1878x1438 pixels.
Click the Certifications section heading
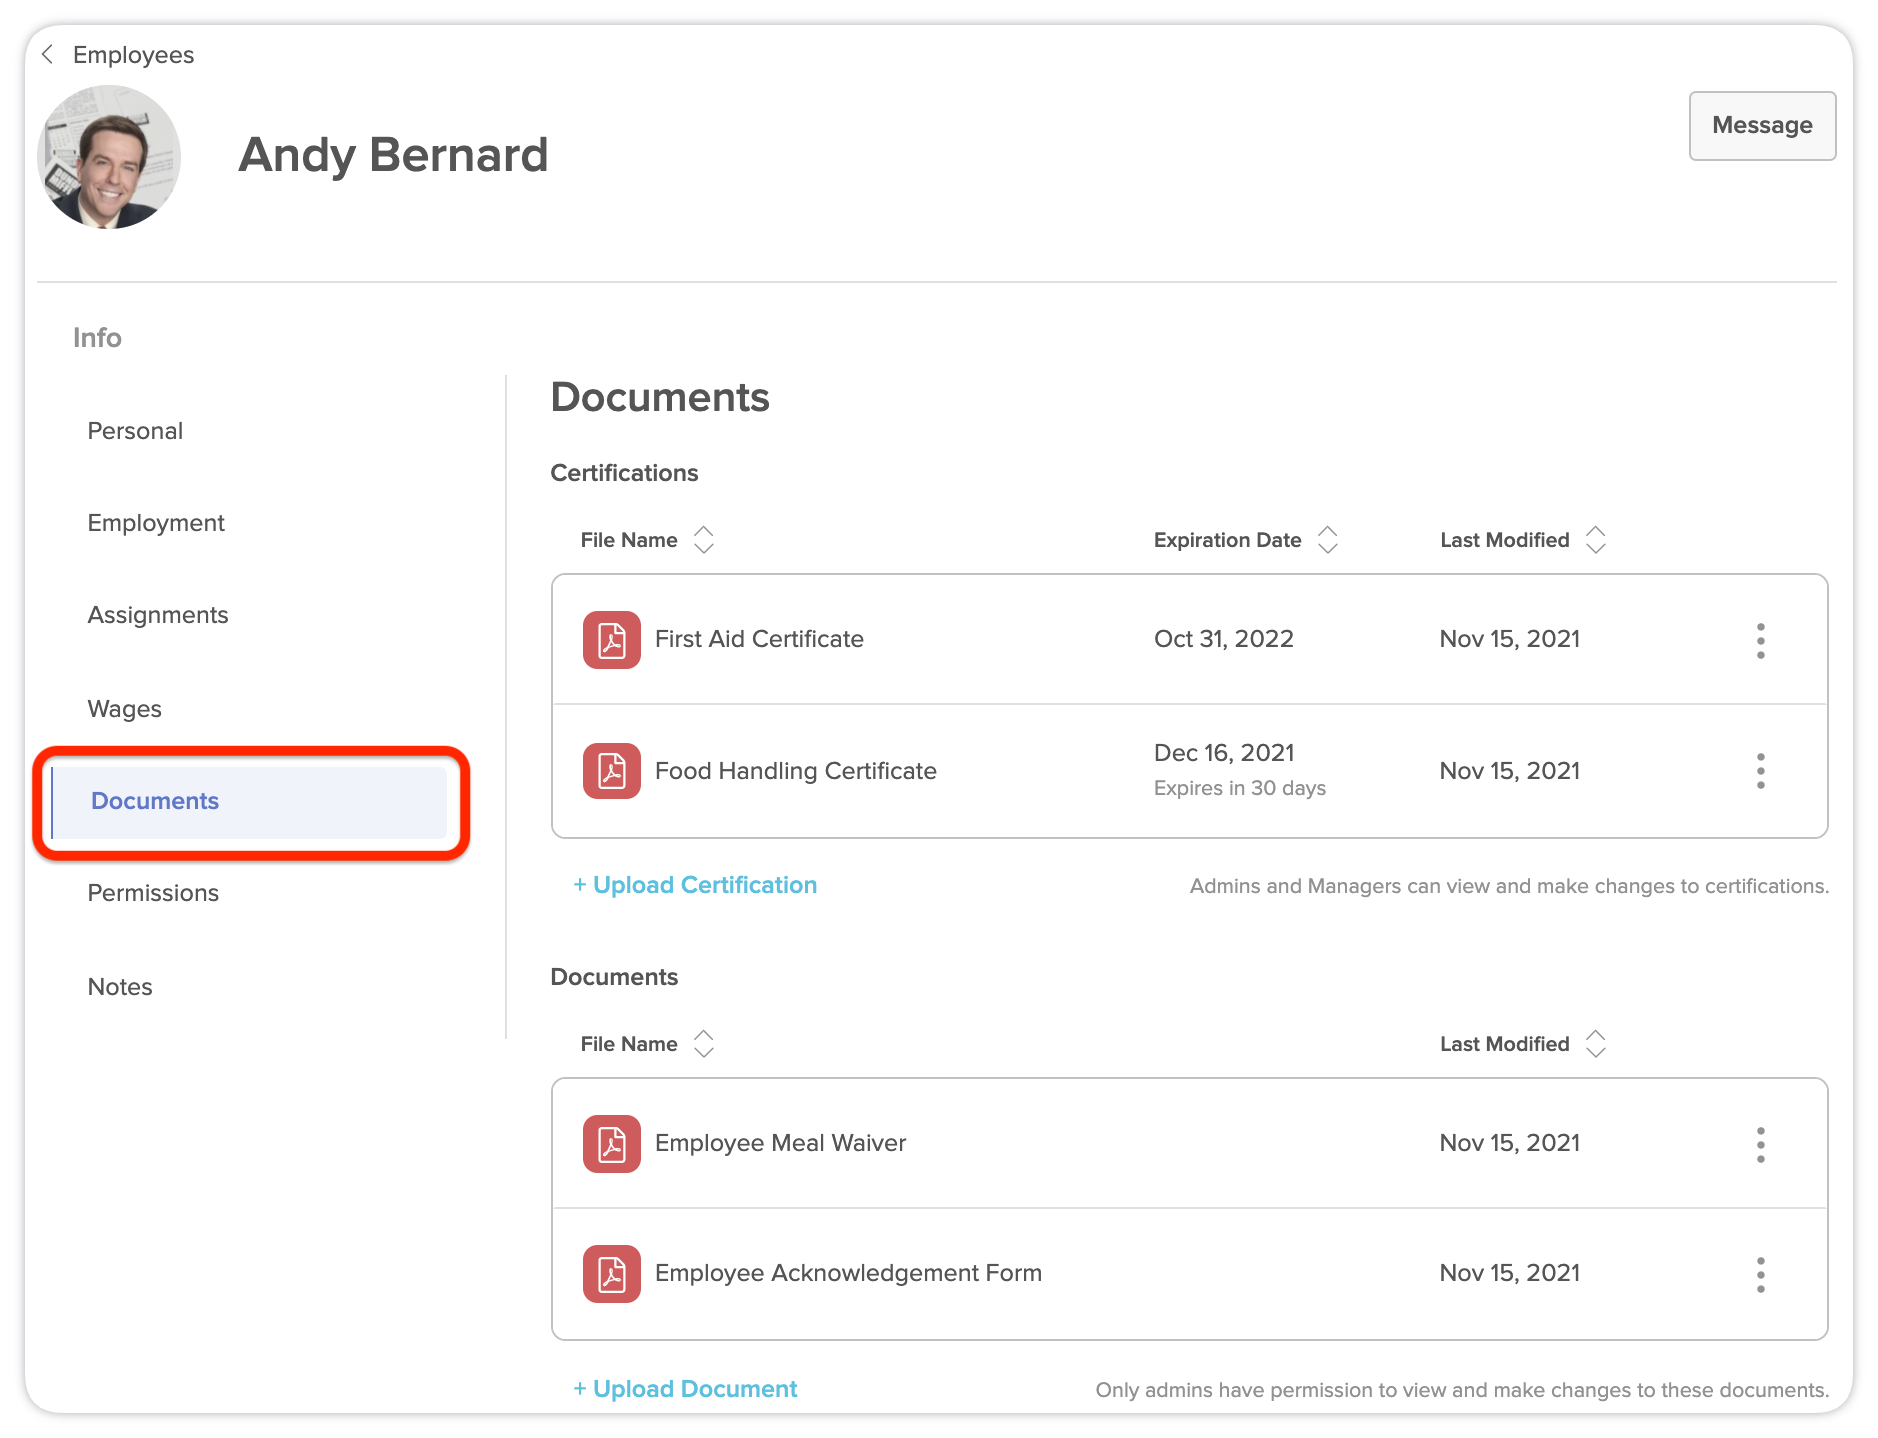click(x=624, y=473)
